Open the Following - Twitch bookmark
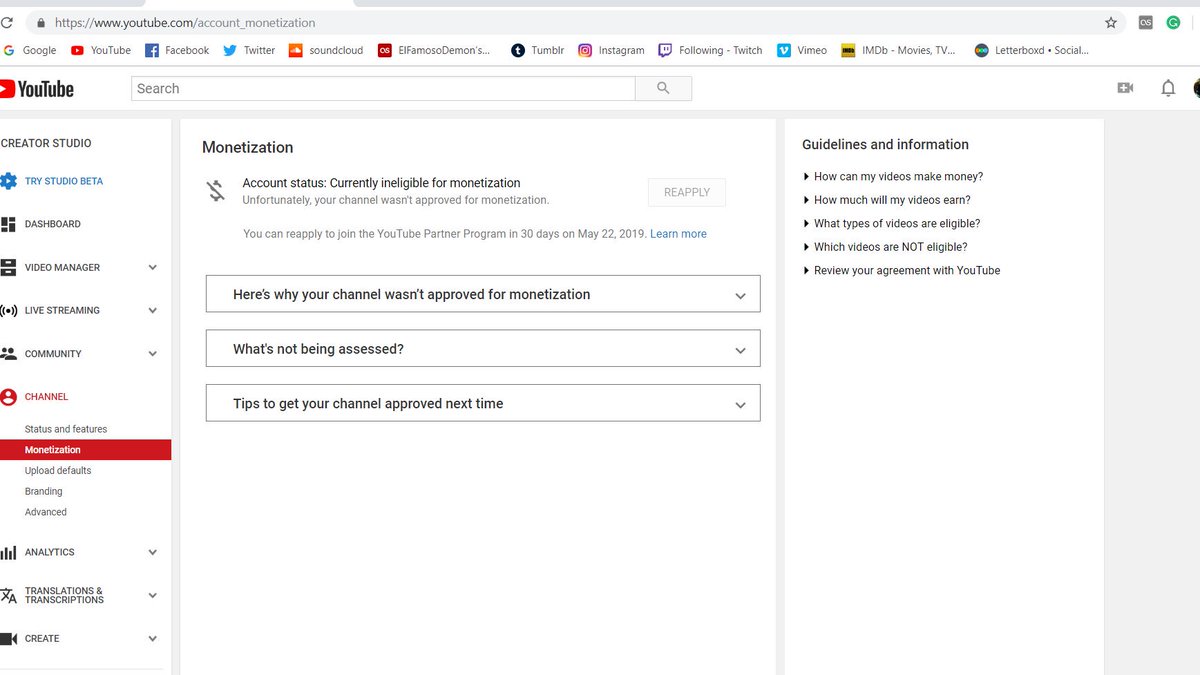The height and width of the screenshot is (675, 1200). tap(710, 50)
